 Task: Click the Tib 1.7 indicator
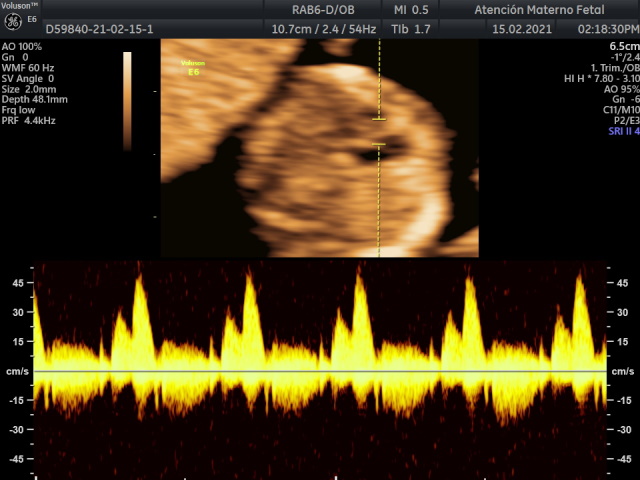tap(411, 30)
